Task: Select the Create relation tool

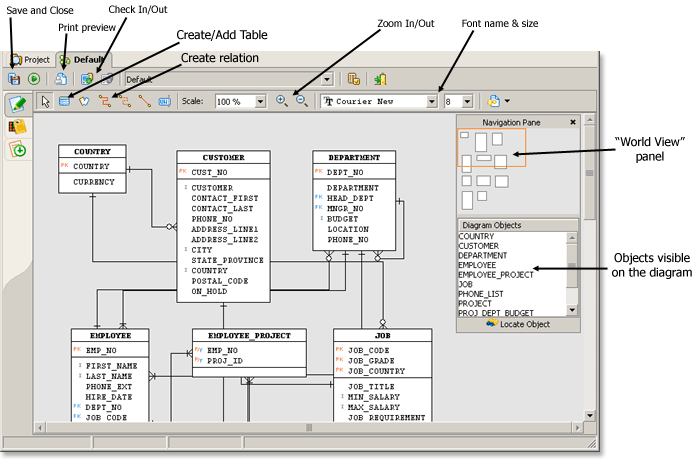Action: pyautogui.click(x=105, y=101)
